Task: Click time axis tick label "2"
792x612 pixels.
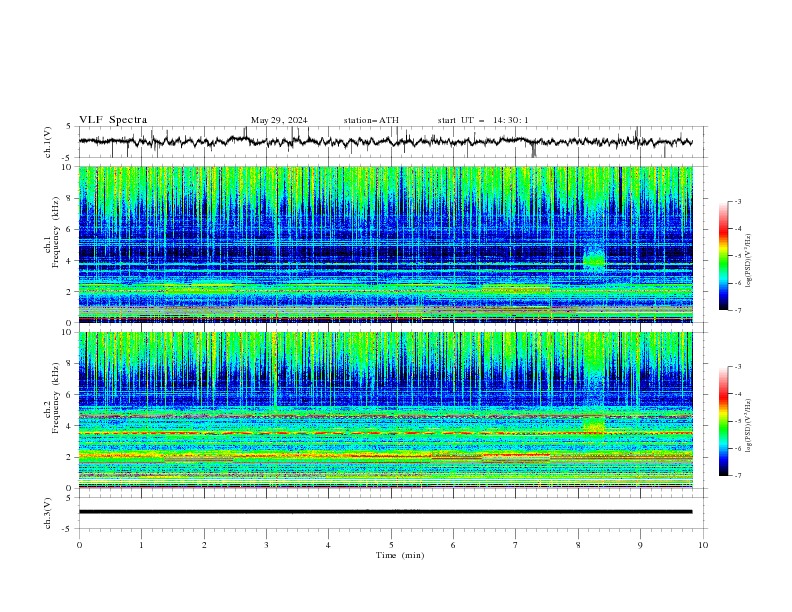Action: click(x=204, y=545)
